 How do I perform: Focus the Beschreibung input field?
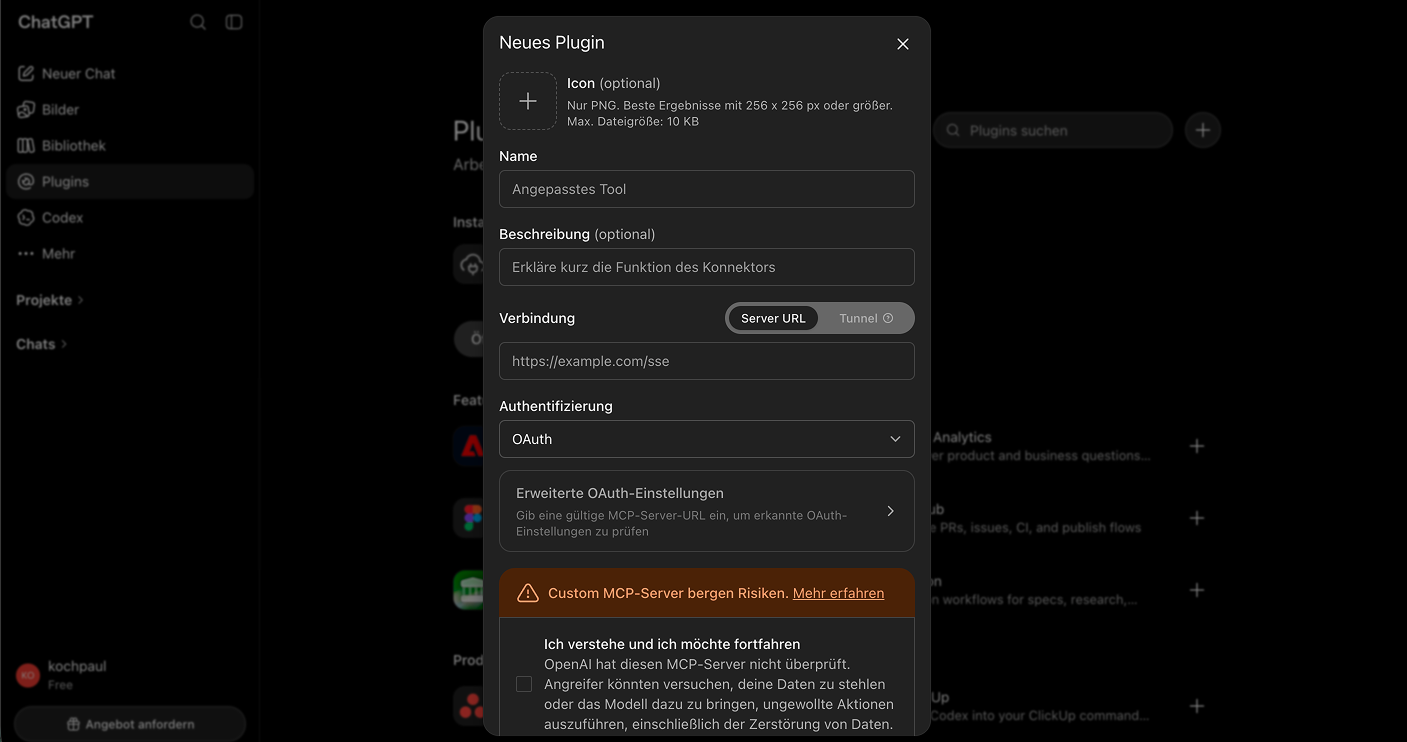click(x=707, y=267)
